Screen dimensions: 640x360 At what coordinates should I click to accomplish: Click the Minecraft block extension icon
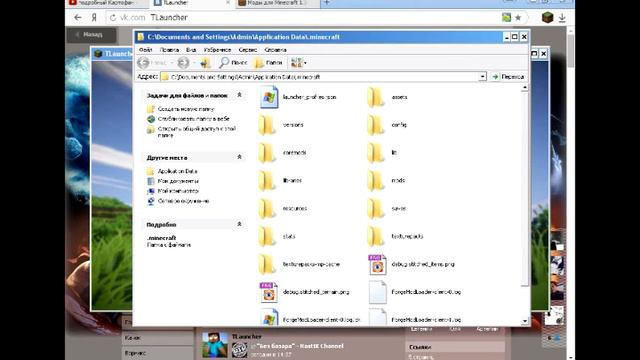coord(547,18)
